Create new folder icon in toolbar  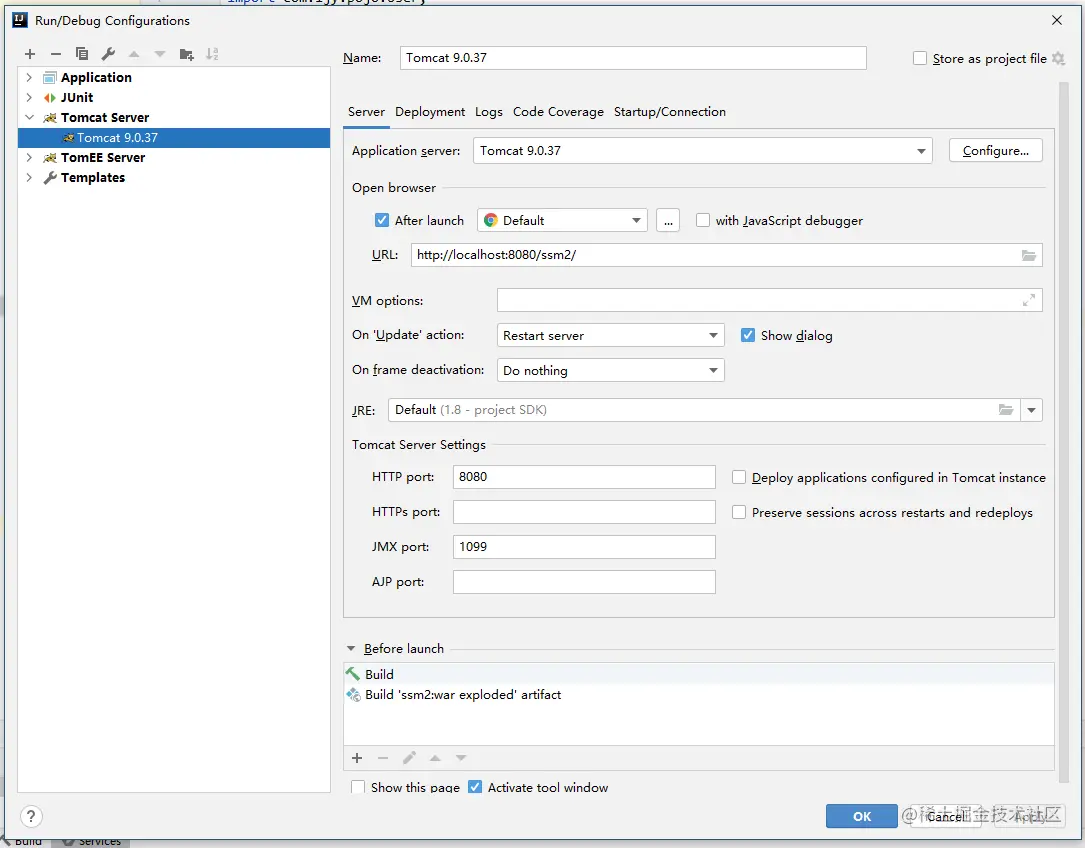click(x=186, y=54)
